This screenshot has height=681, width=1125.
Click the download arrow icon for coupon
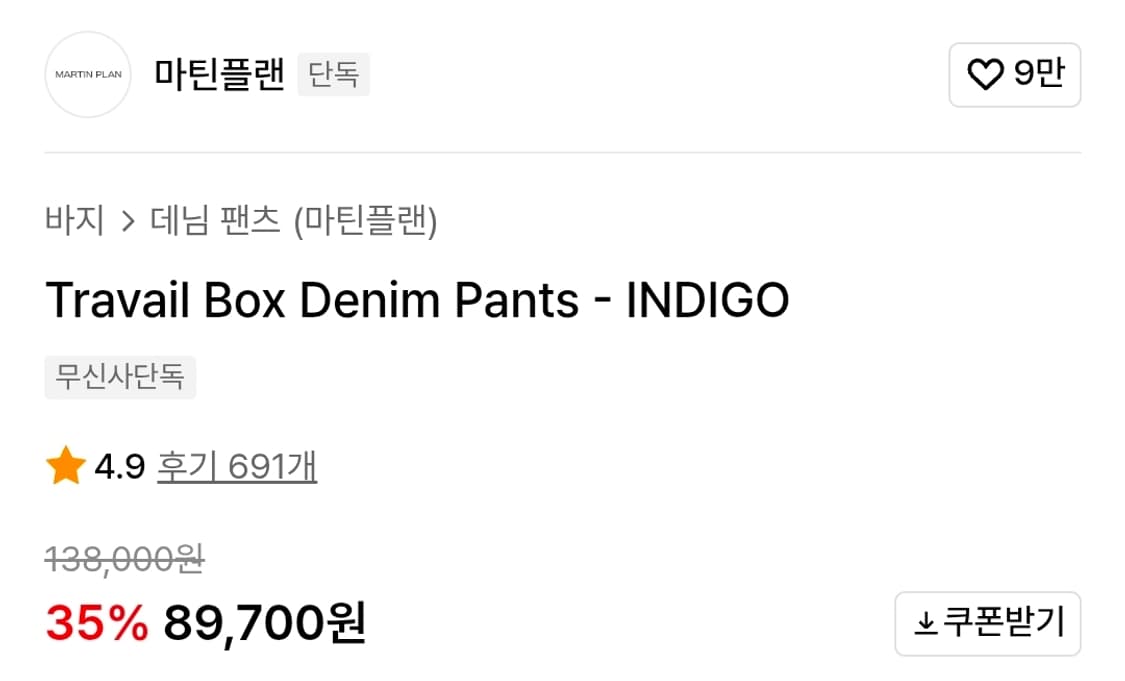926,624
